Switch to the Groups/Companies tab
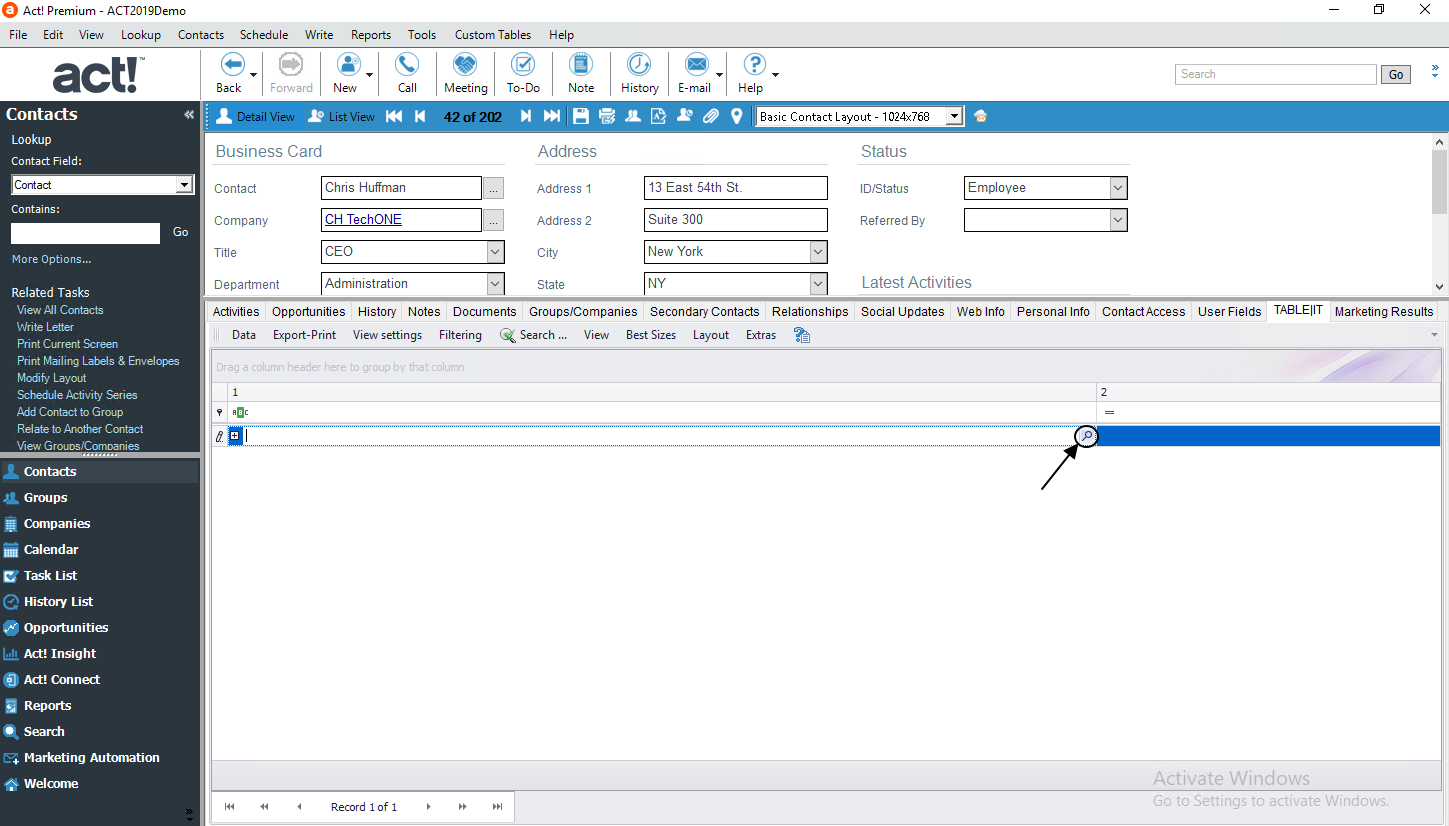The width and height of the screenshot is (1449, 826). pos(583,312)
